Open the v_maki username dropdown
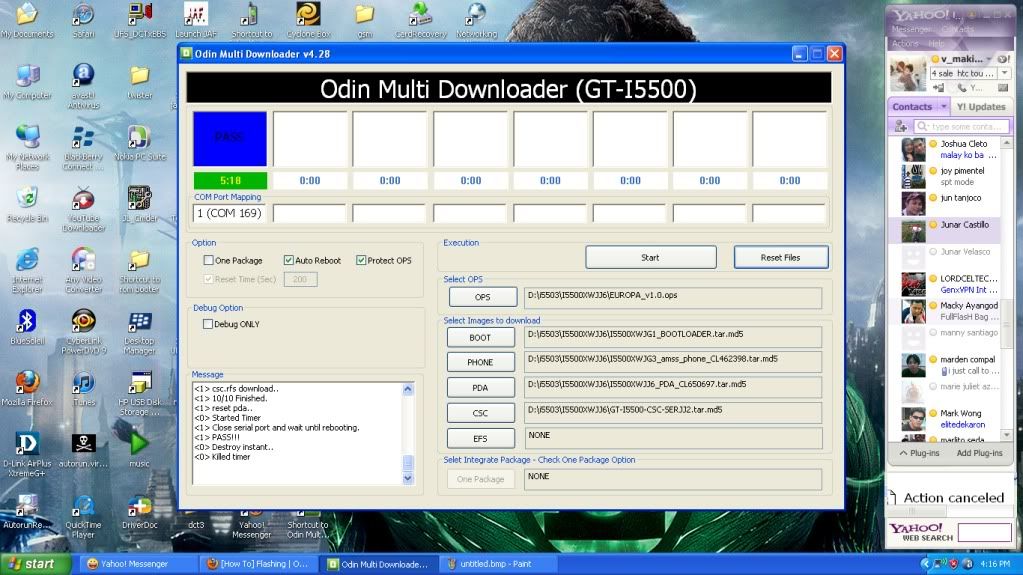This screenshot has width=1023, height=575. (989, 59)
